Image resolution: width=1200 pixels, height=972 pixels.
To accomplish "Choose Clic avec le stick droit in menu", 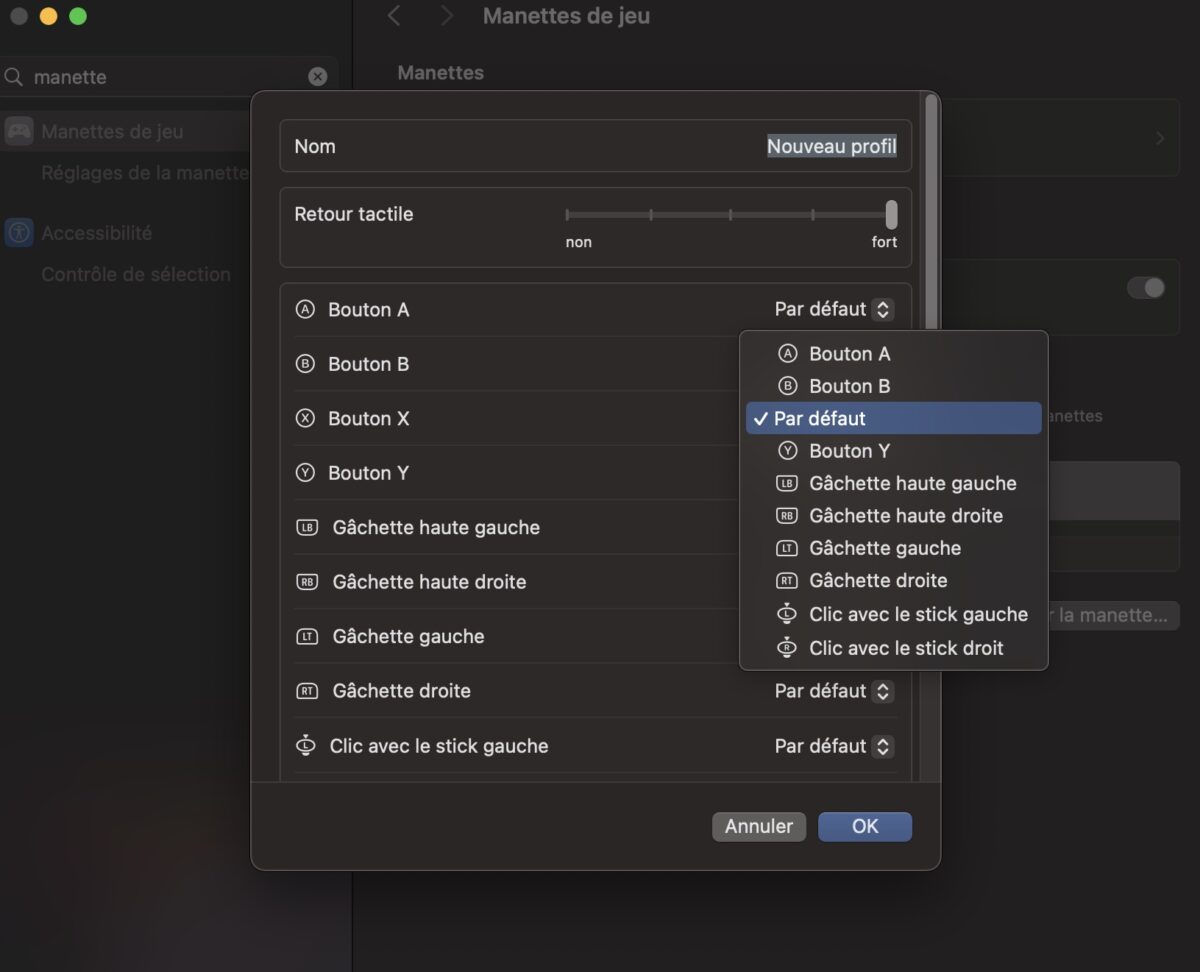I will click(894, 647).
